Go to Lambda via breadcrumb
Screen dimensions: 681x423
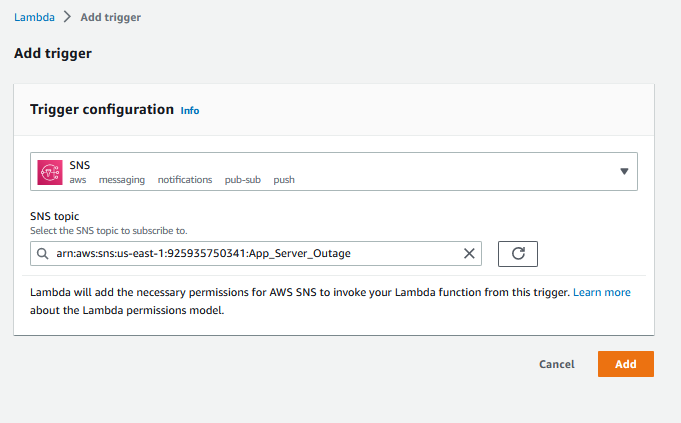[x=33, y=18]
